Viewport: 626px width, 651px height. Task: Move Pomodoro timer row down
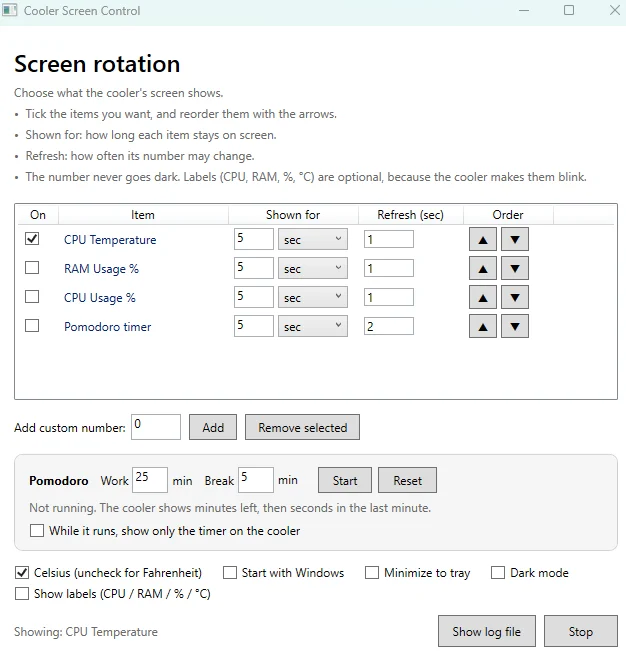click(515, 327)
